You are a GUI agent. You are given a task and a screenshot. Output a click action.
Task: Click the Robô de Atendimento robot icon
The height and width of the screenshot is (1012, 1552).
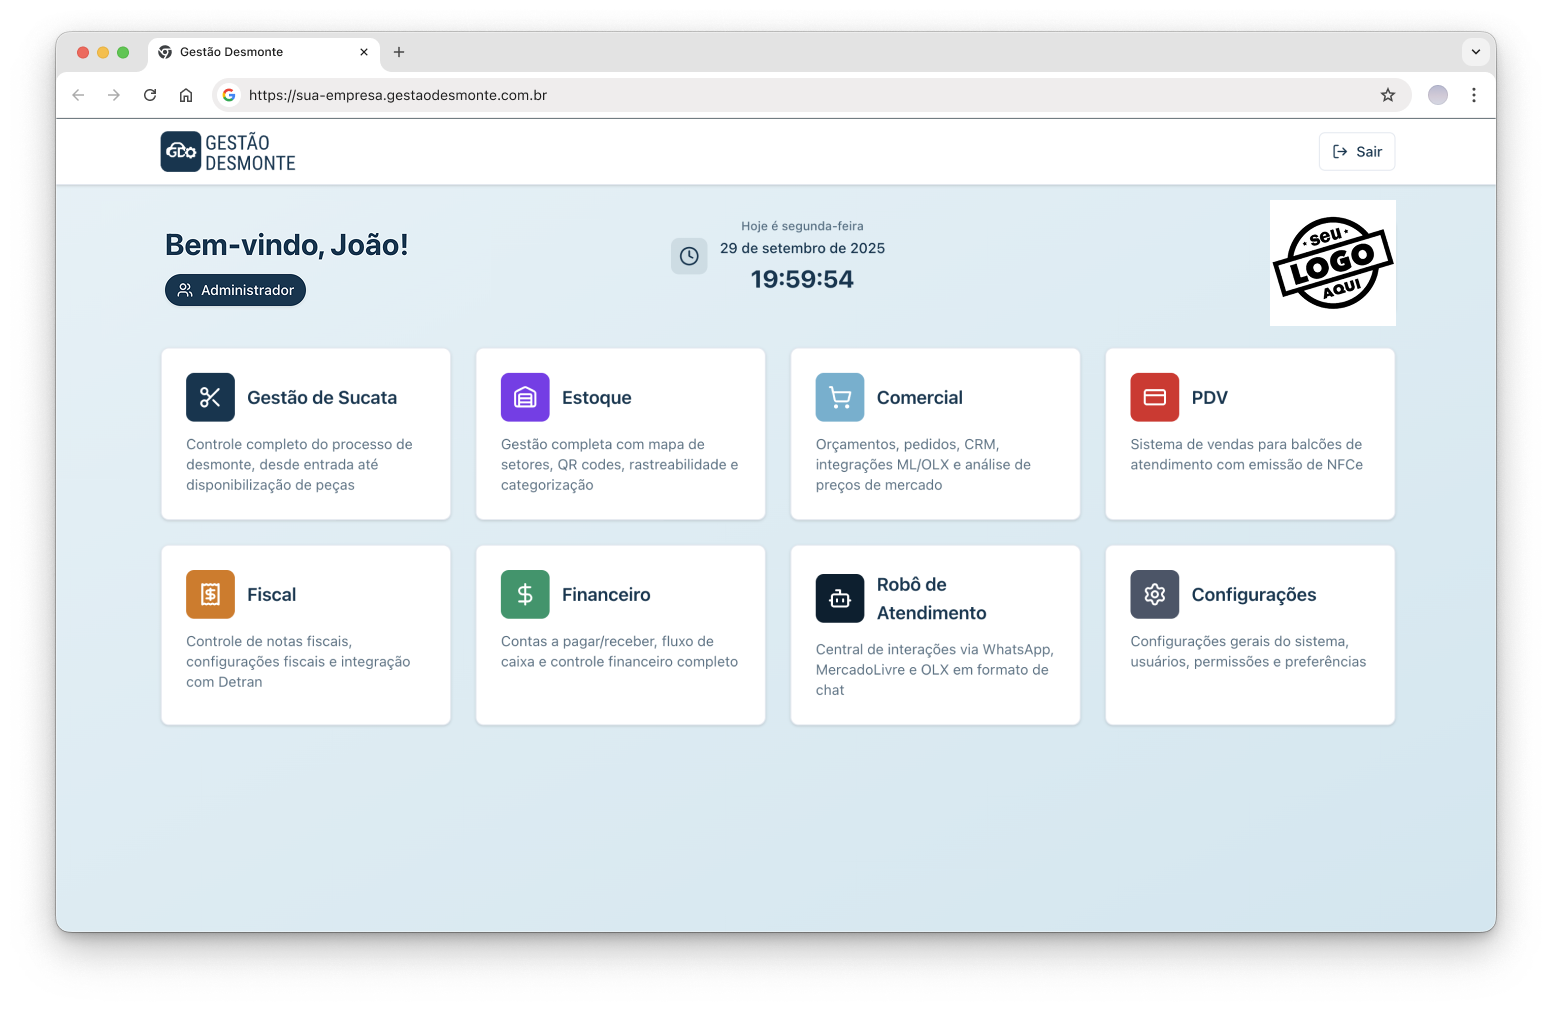pos(840,598)
